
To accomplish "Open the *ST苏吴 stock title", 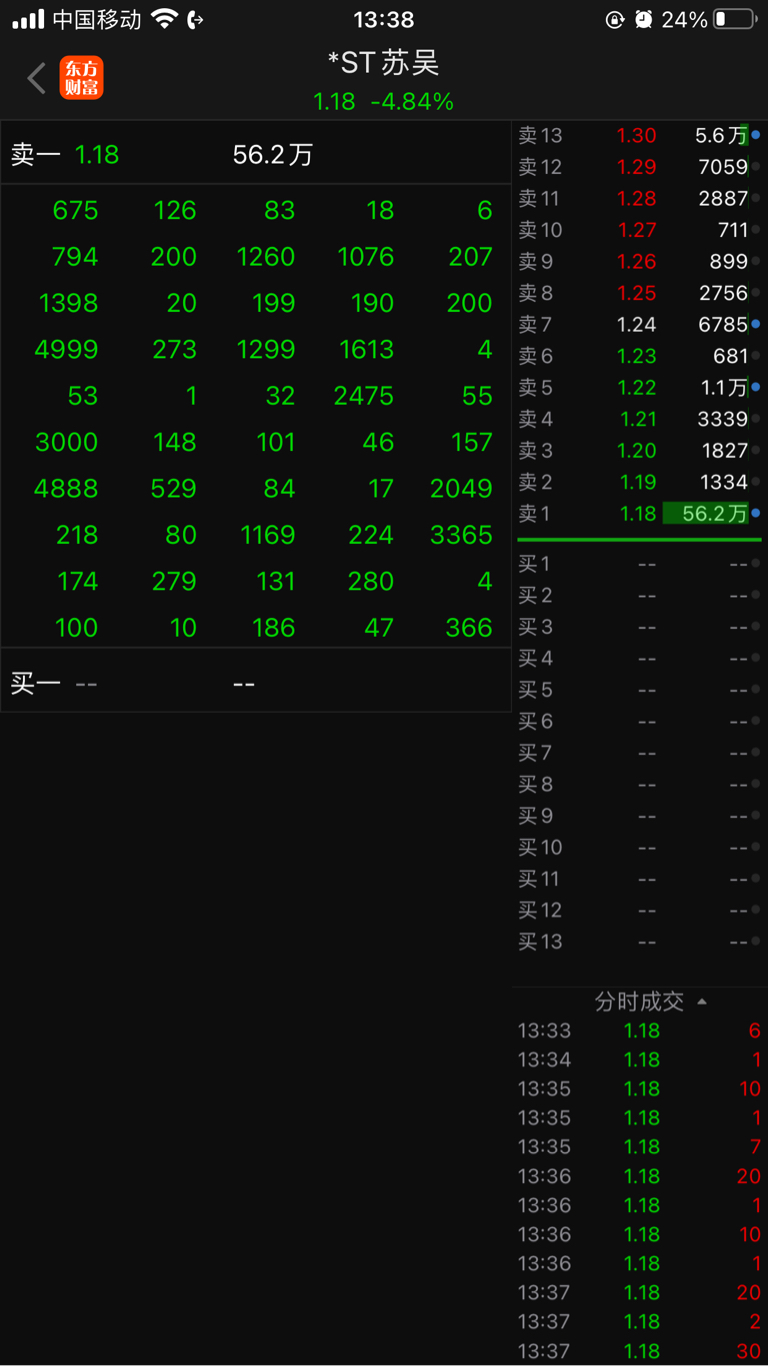I will (384, 63).
